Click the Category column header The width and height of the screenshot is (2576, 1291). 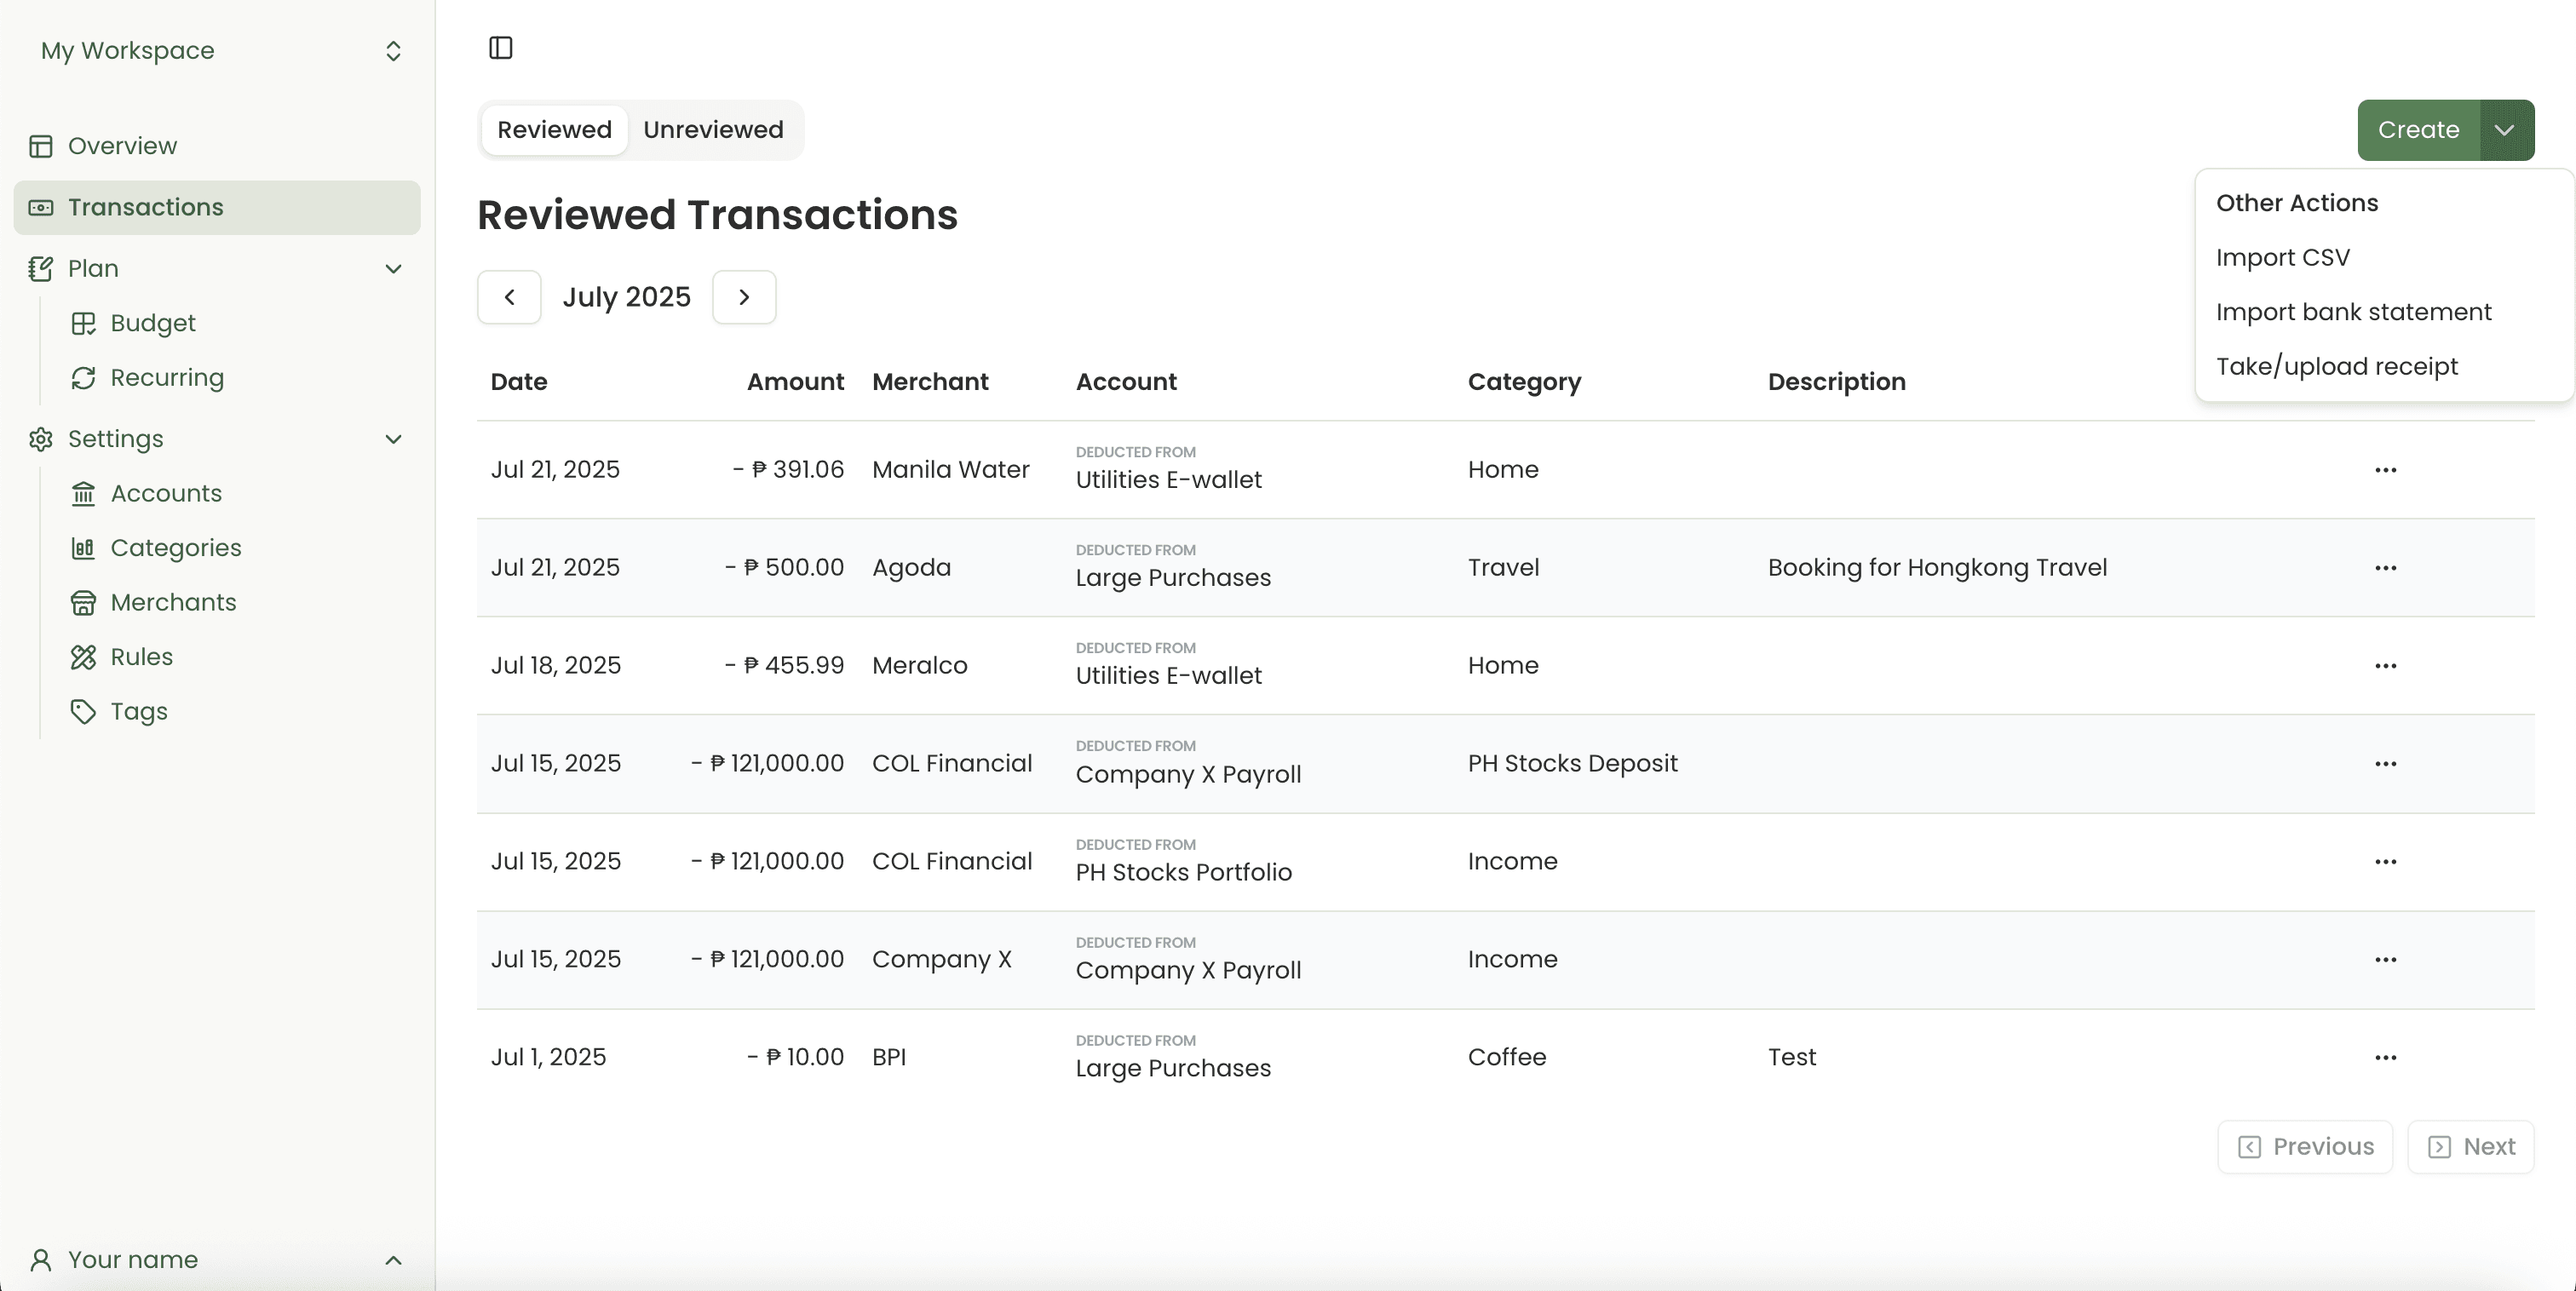(1524, 382)
